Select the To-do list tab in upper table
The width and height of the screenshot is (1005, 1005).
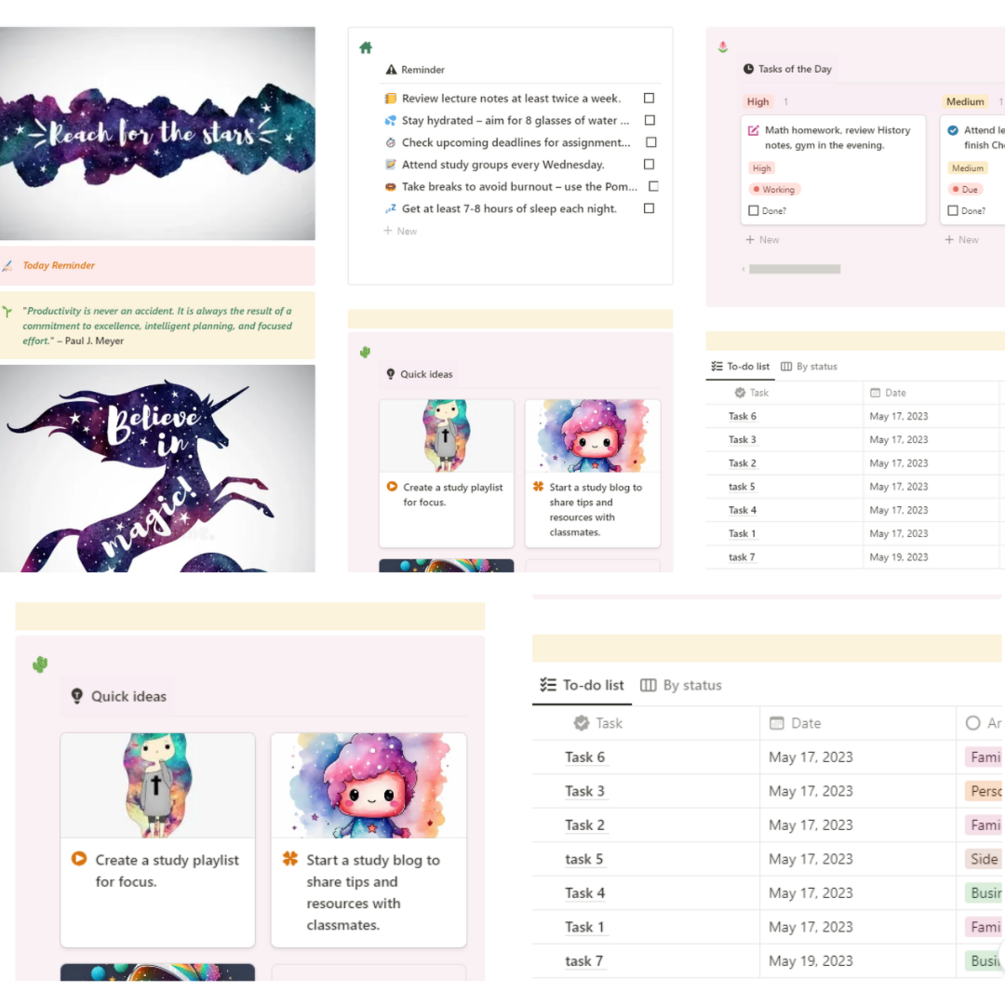point(740,367)
